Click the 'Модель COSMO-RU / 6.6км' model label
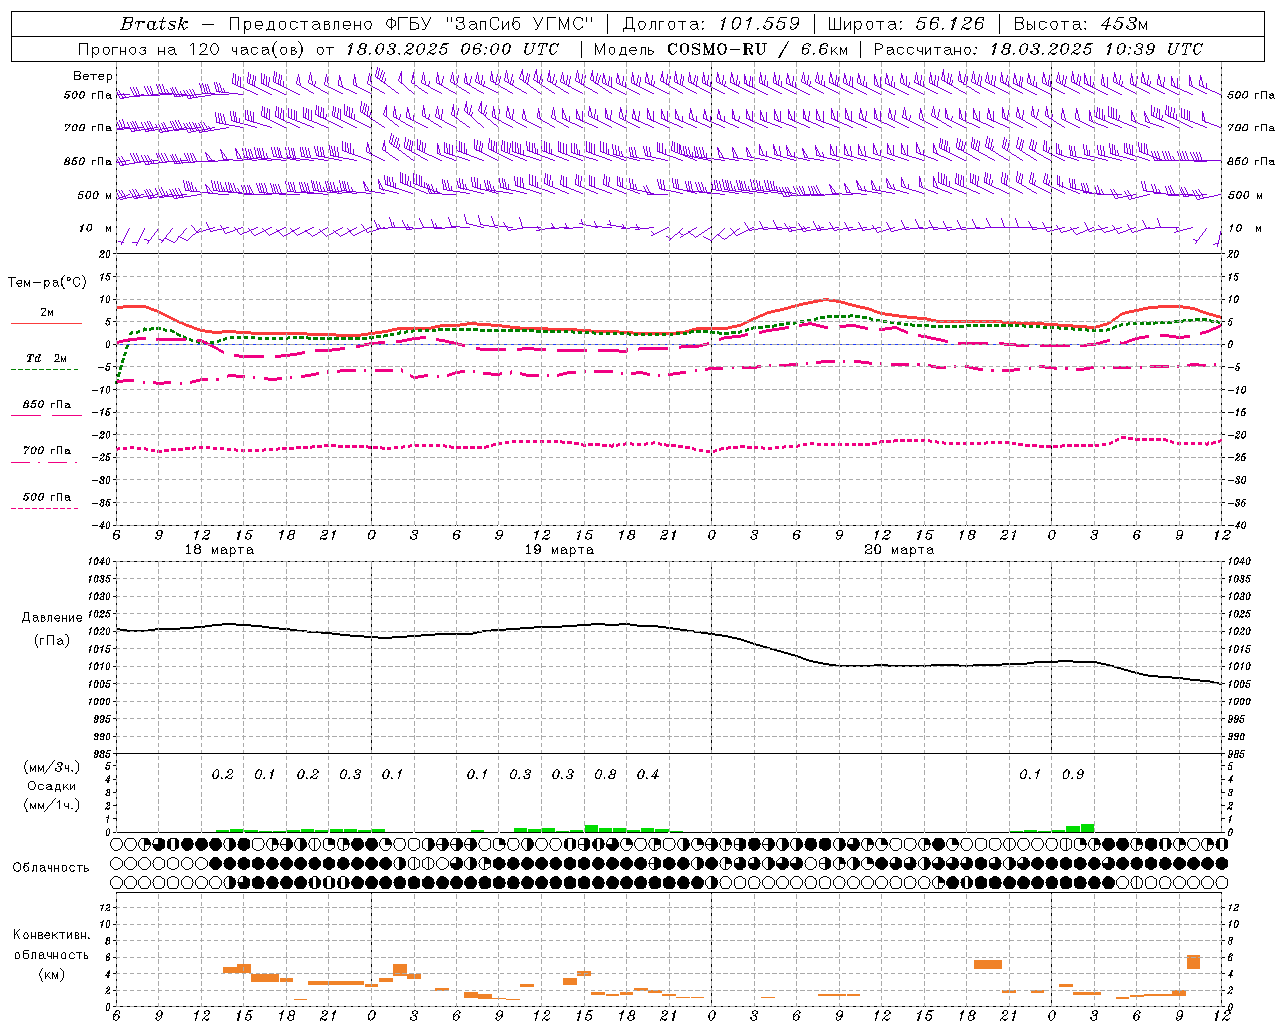 pos(721,49)
